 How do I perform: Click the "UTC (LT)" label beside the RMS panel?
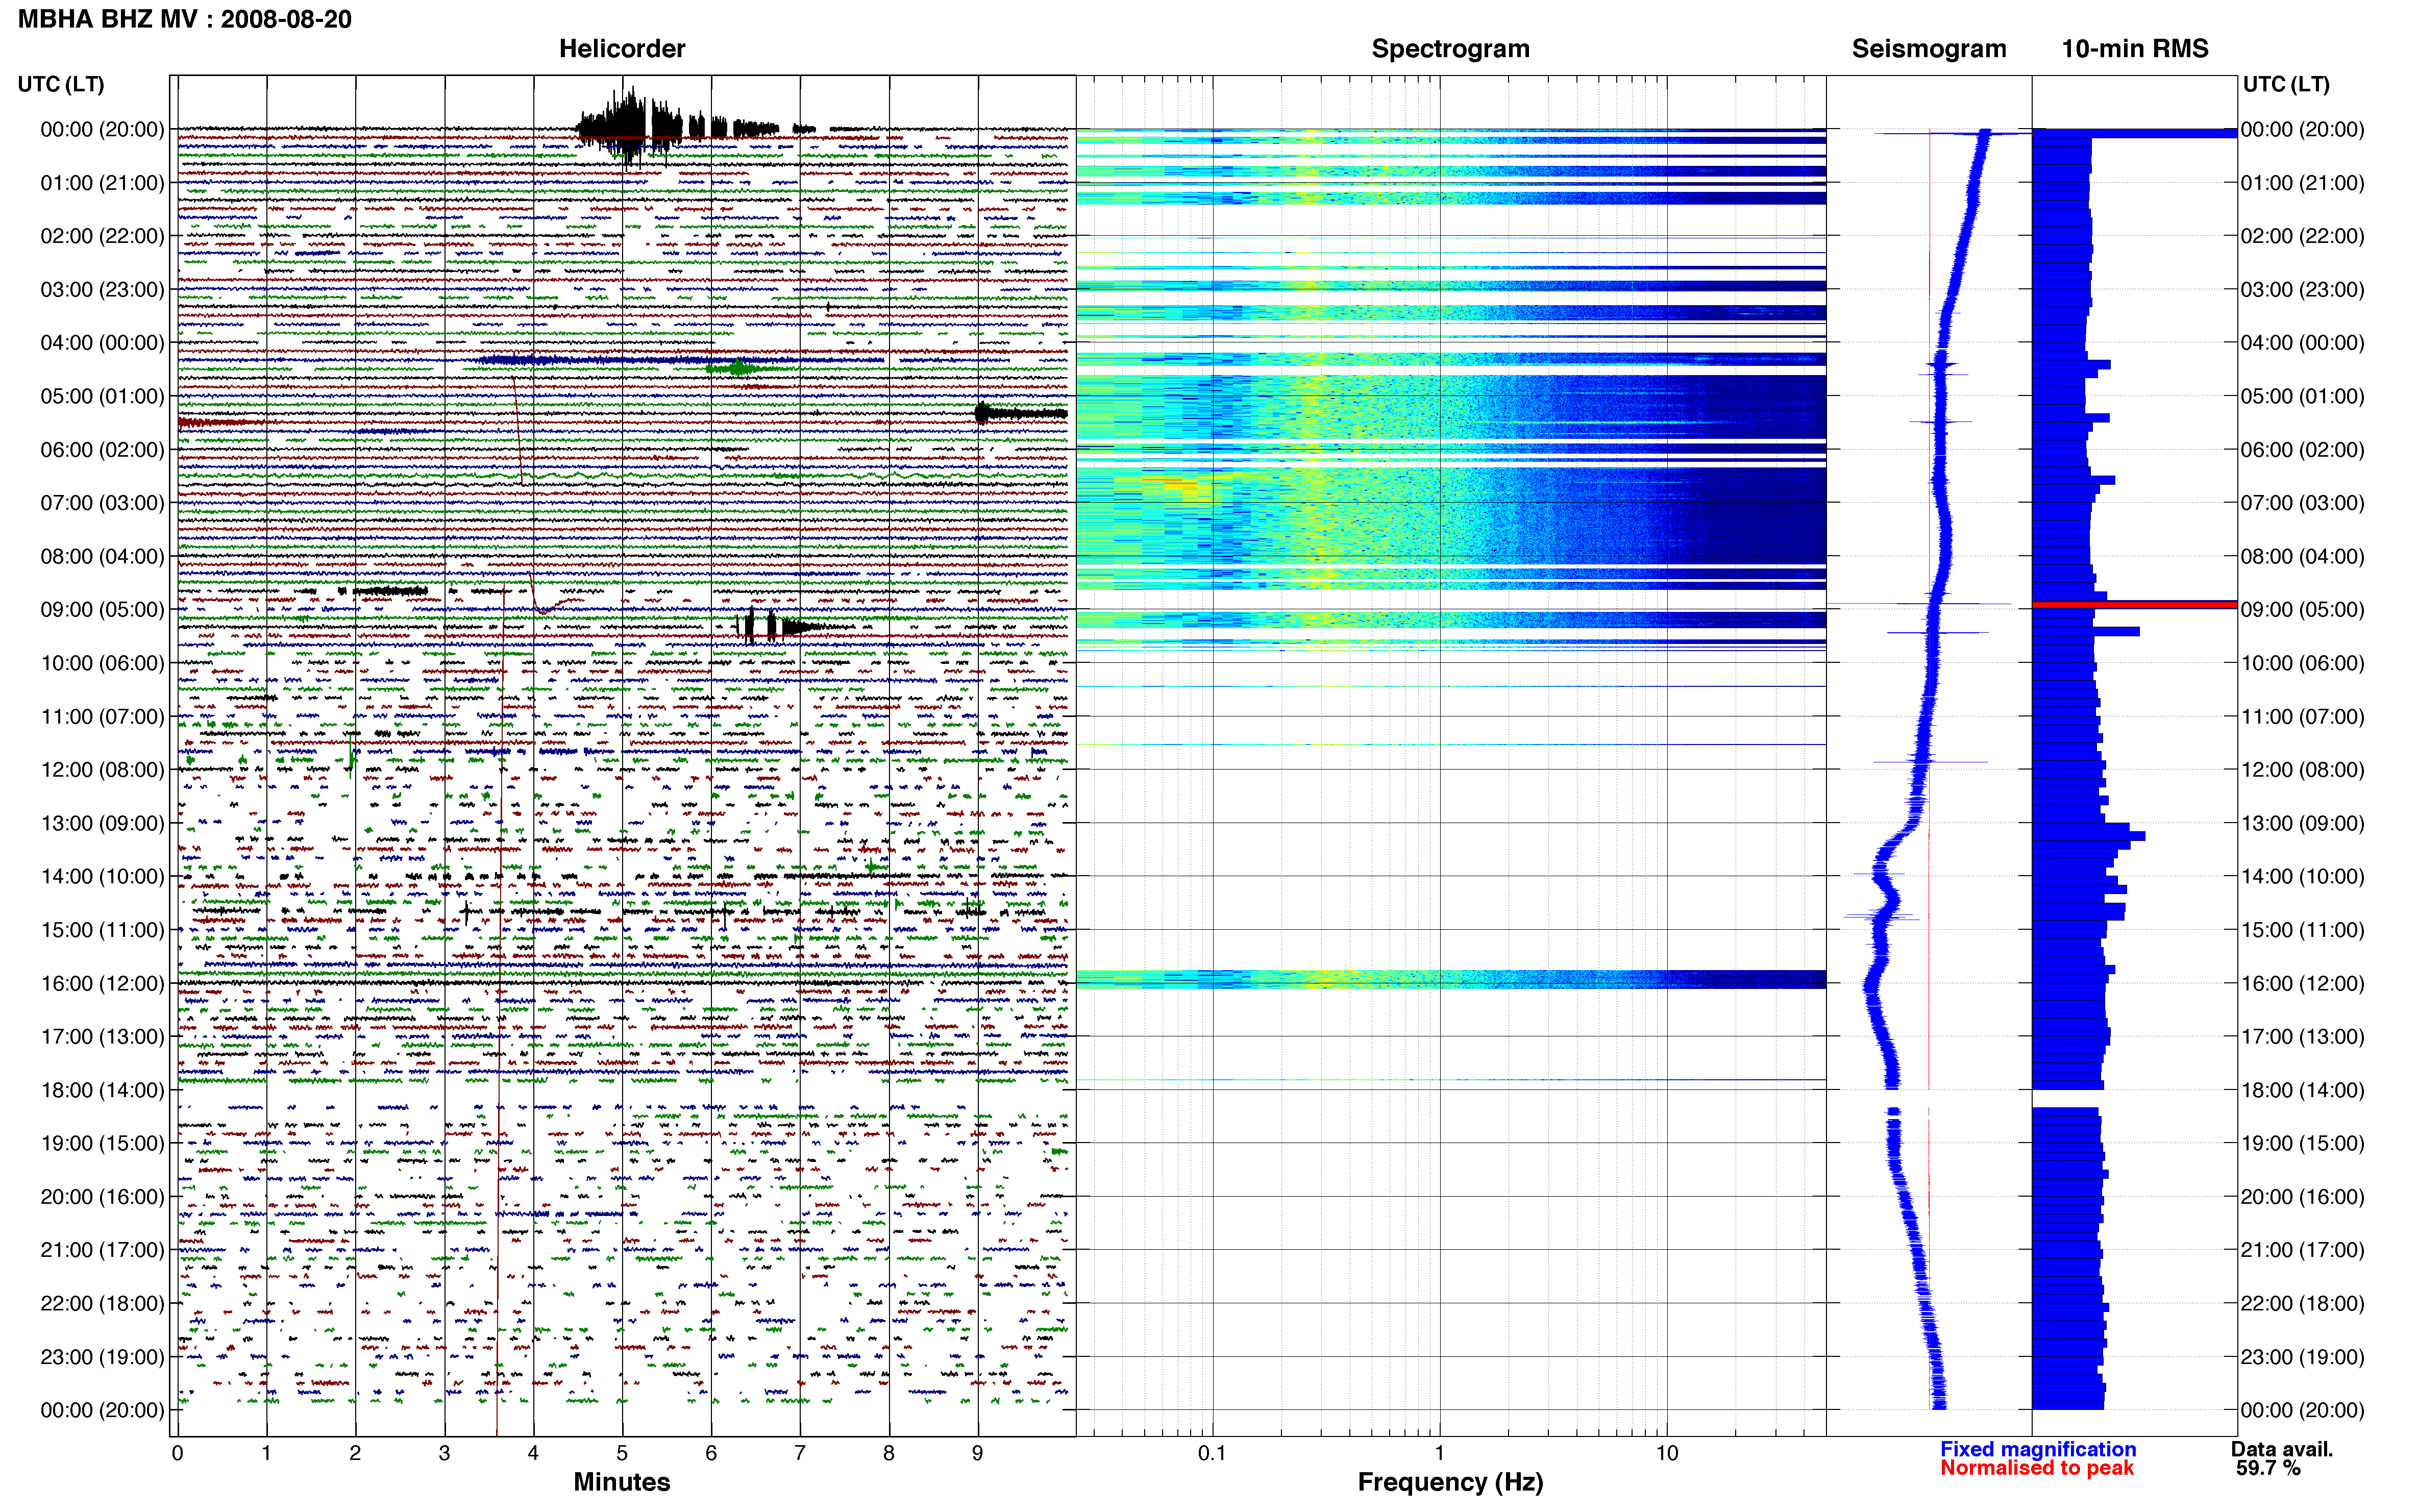2286,84
